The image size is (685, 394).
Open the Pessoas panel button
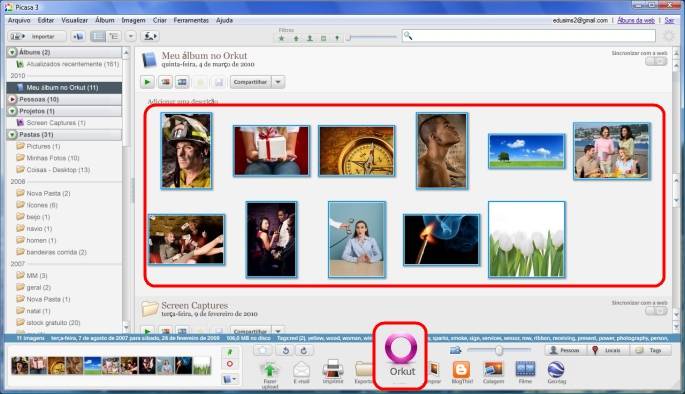tap(565, 350)
